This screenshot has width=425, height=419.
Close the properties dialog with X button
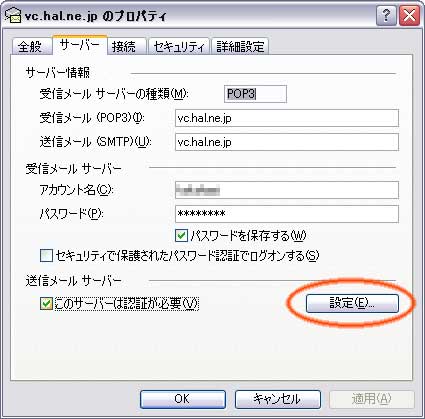(x=409, y=16)
